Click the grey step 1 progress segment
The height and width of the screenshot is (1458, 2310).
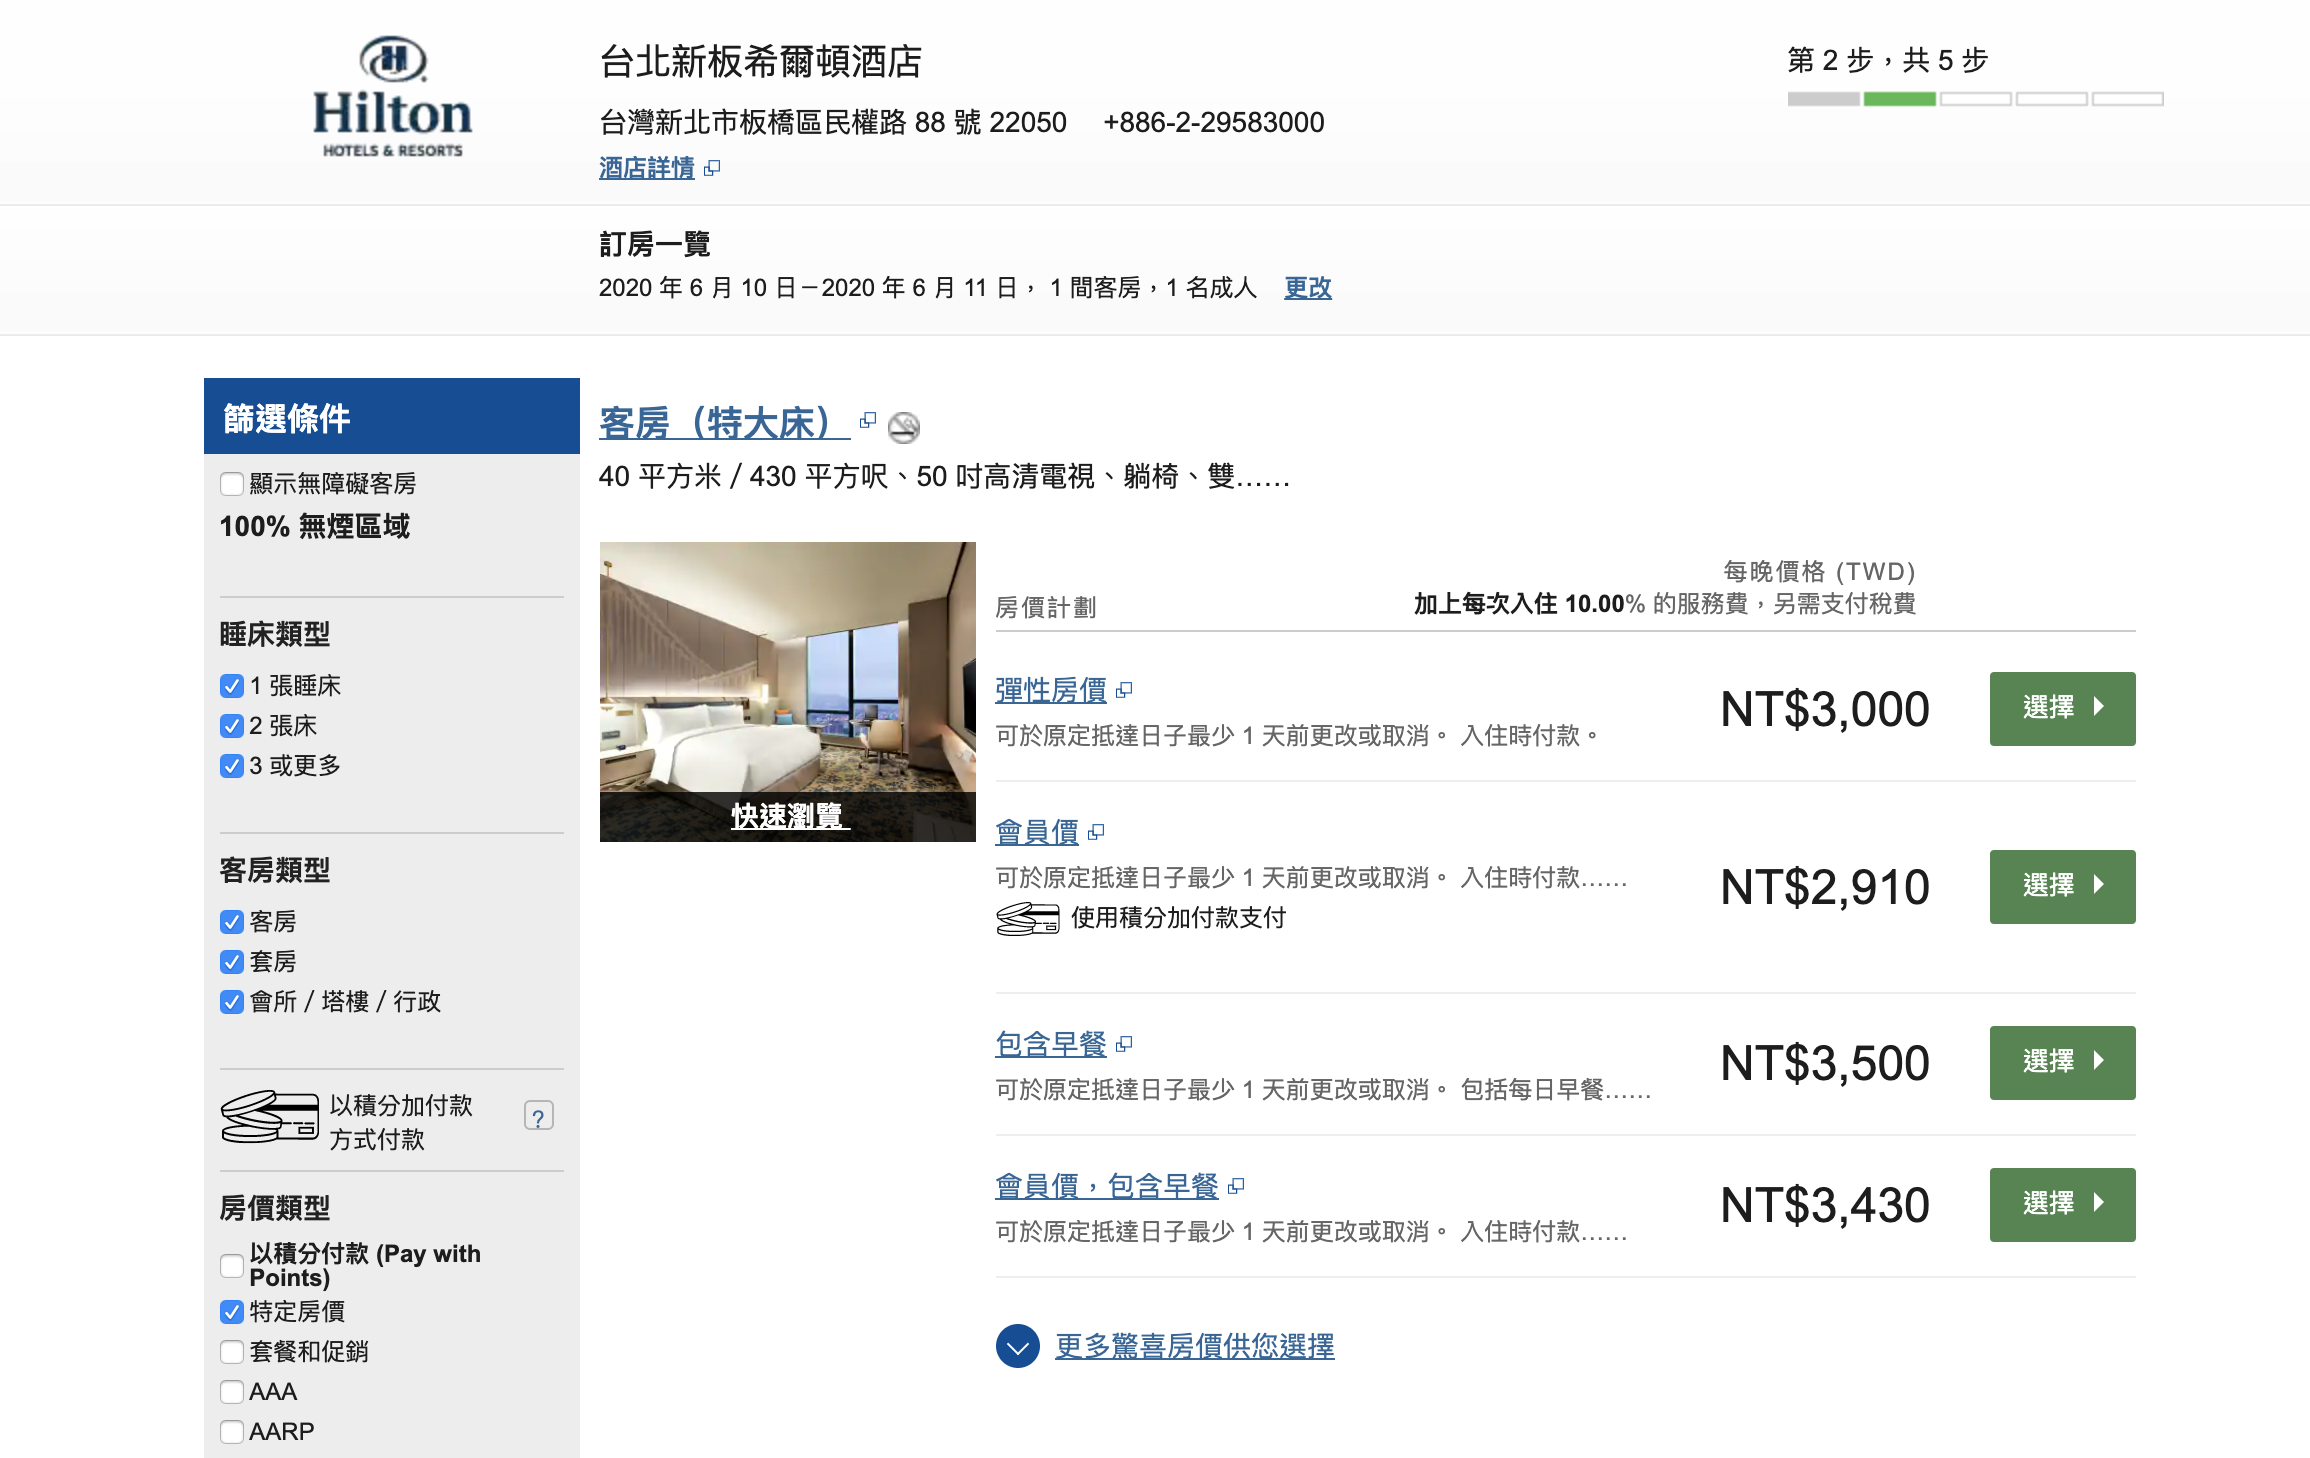(x=1824, y=99)
